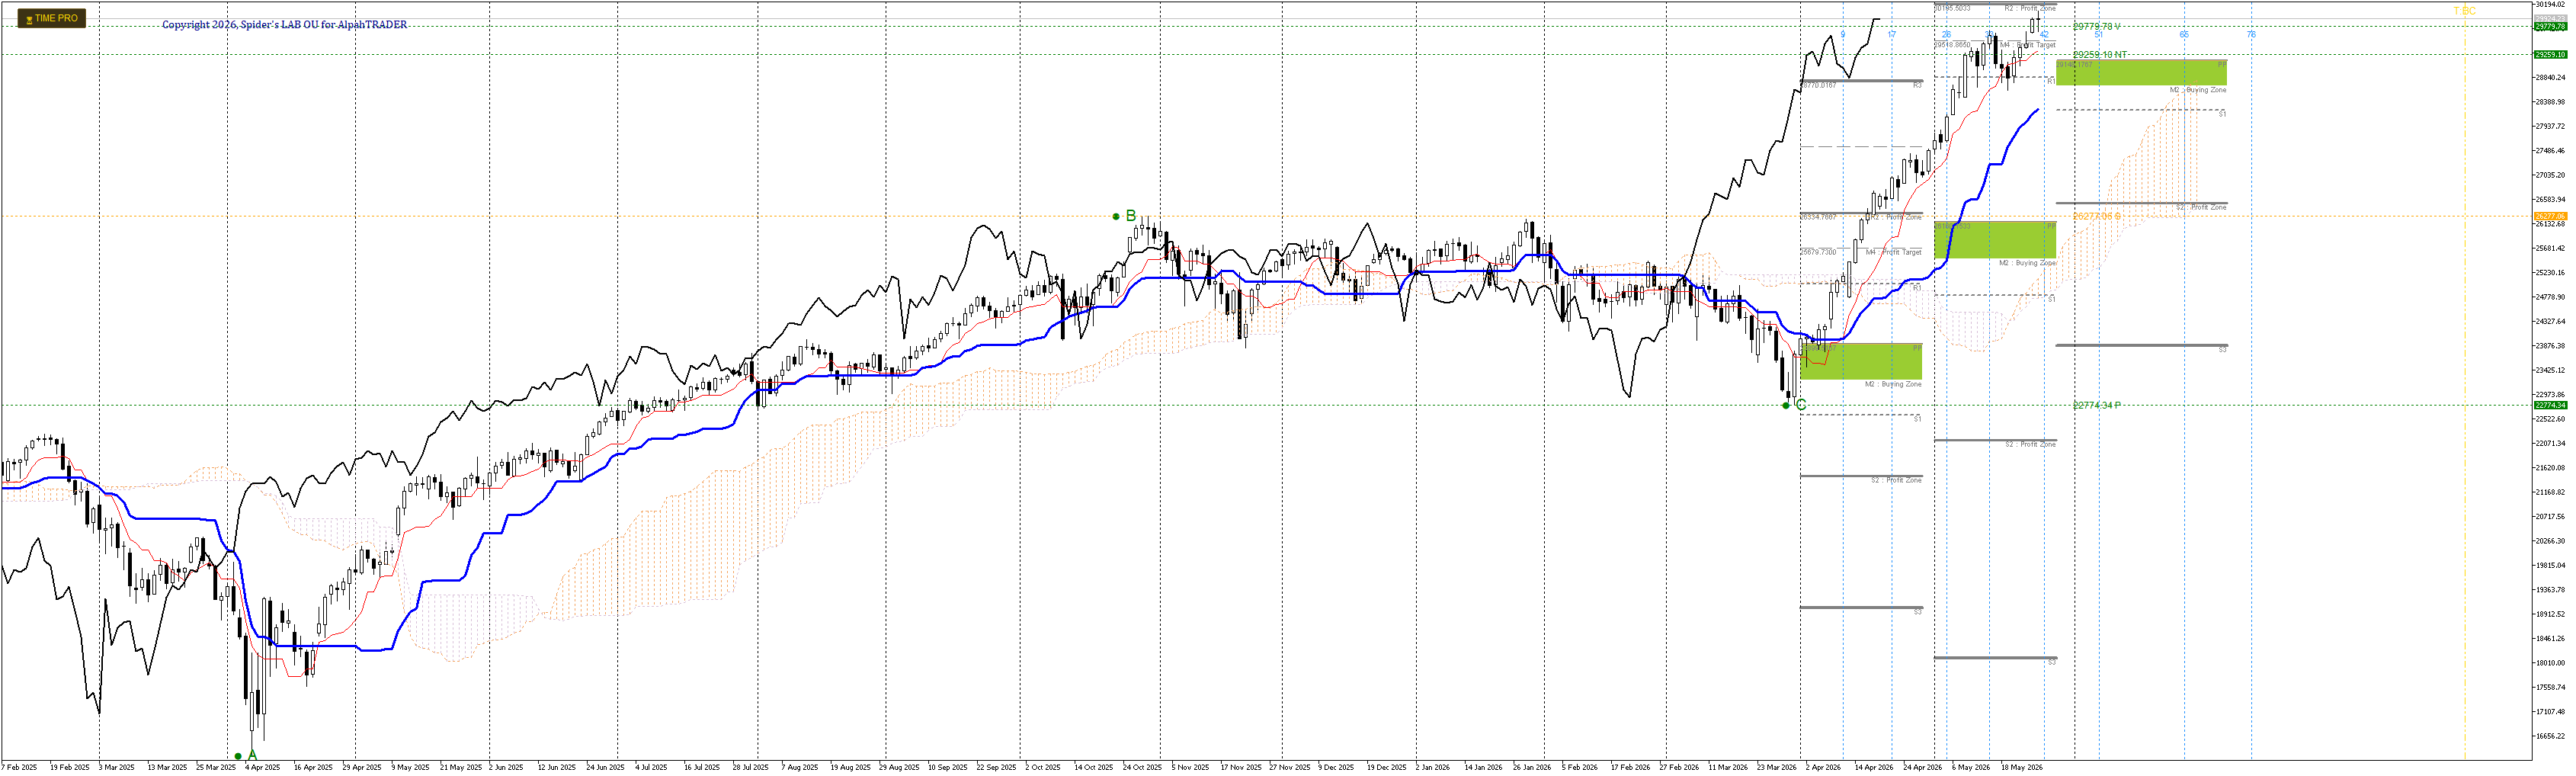Click the yellow T:BC time label
The image size is (2576, 776).
click(2465, 11)
